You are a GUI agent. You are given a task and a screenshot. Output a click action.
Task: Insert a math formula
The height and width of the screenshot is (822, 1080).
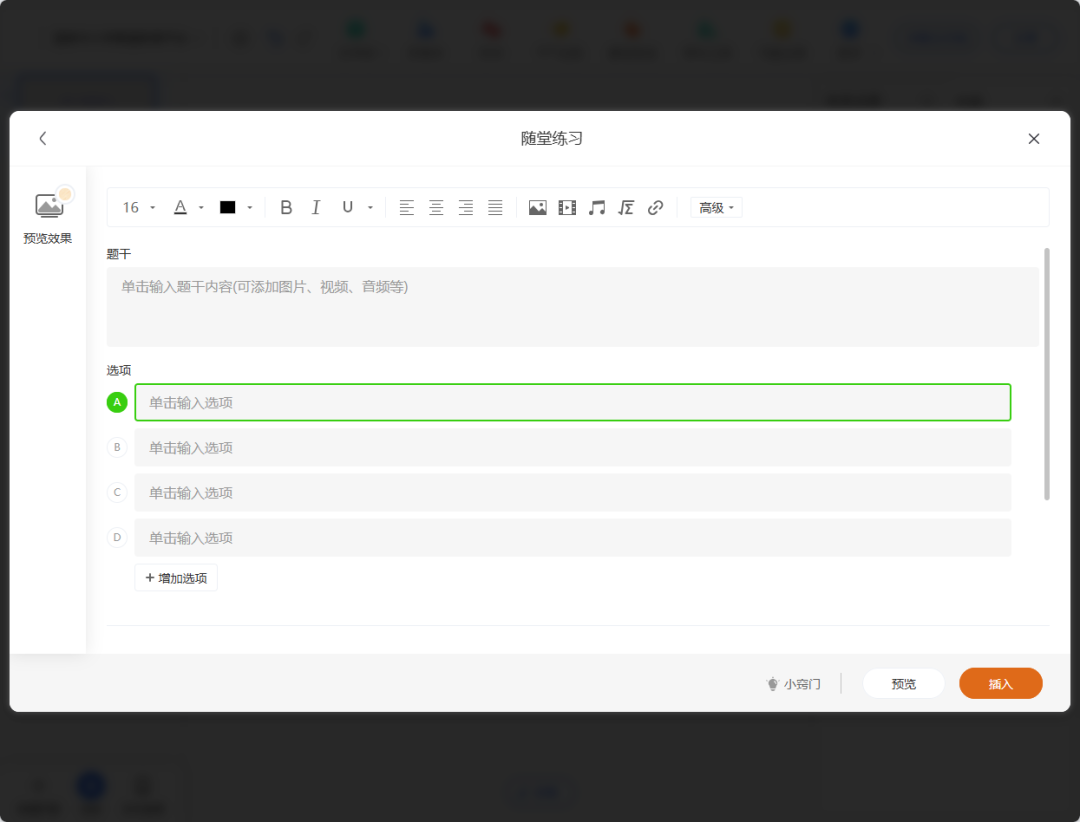626,208
